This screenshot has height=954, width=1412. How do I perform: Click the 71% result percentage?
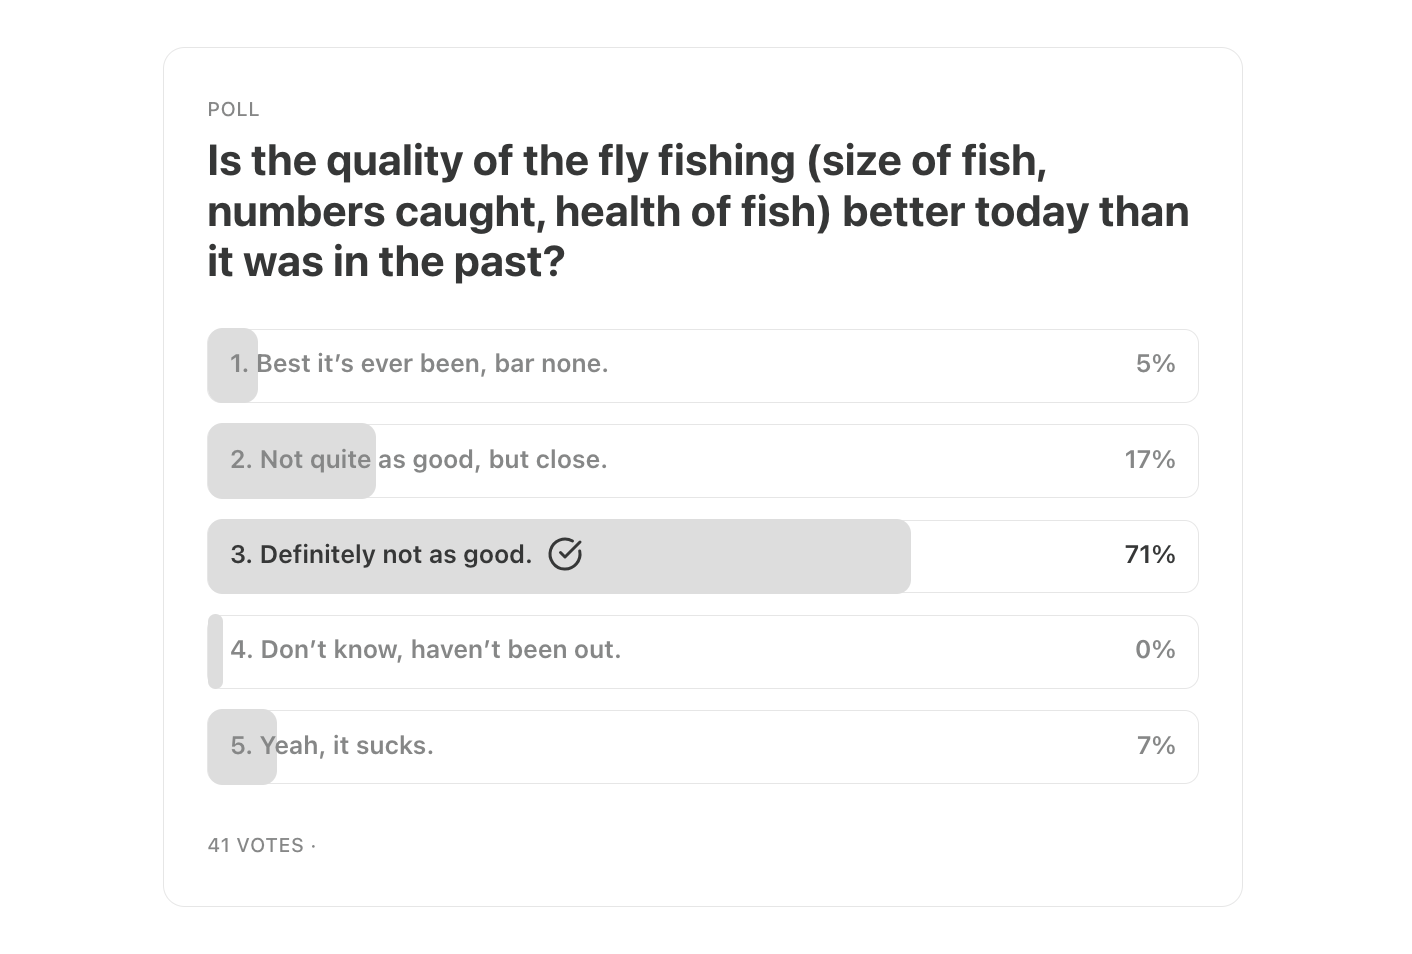[x=1149, y=555]
